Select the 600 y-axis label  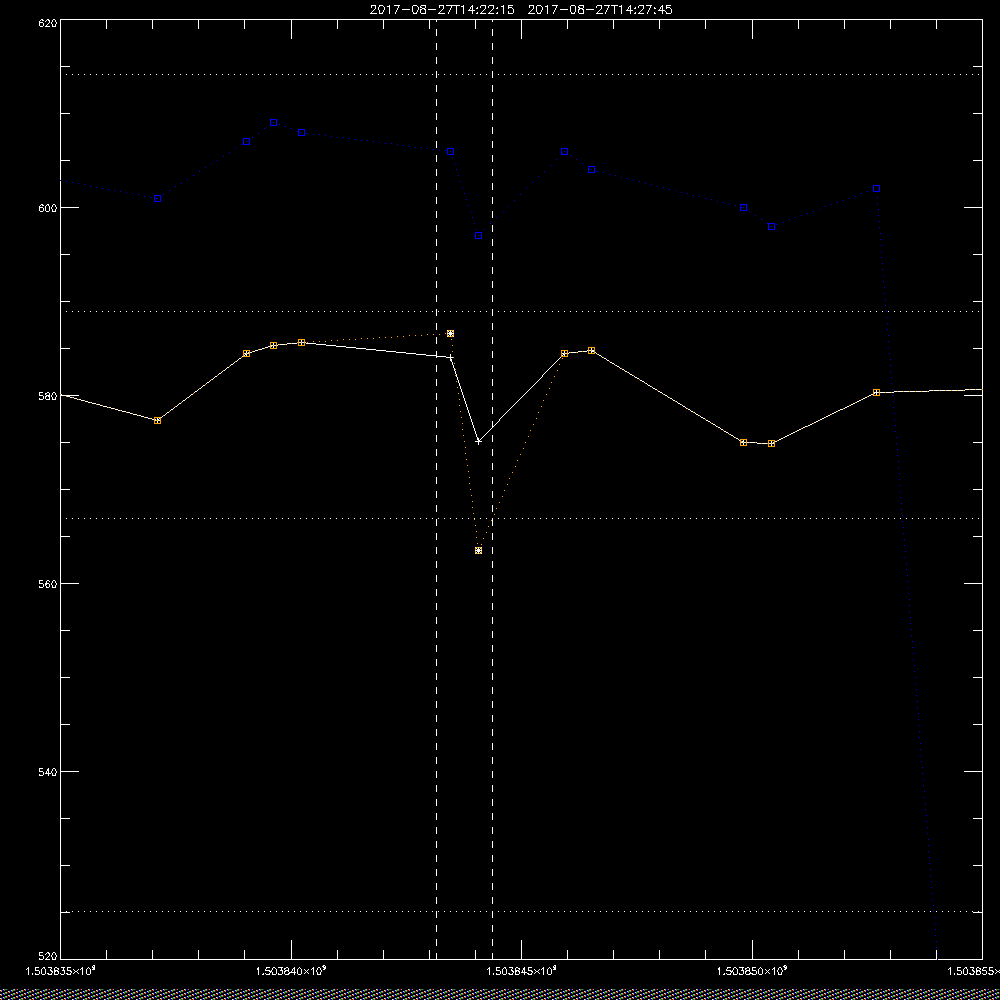pyautogui.click(x=48, y=208)
